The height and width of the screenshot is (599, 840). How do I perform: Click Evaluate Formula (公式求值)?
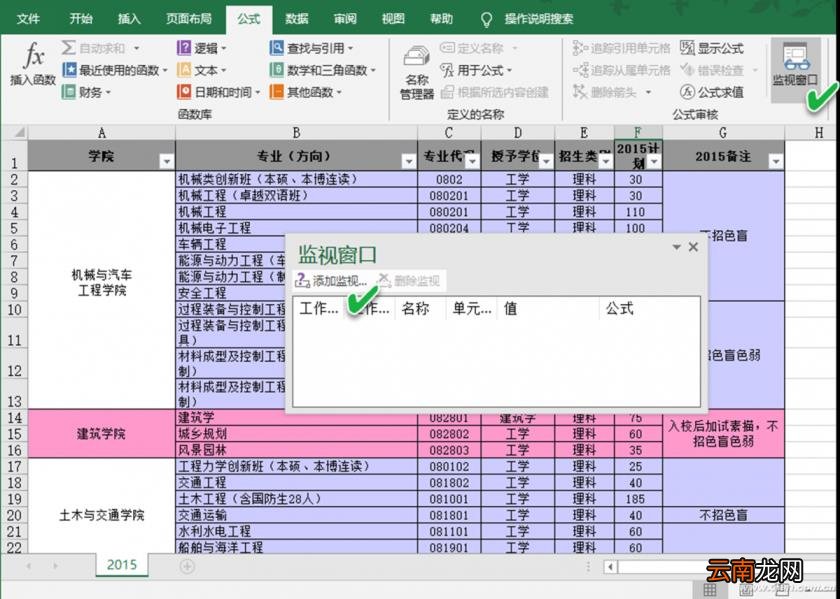(x=712, y=92)
